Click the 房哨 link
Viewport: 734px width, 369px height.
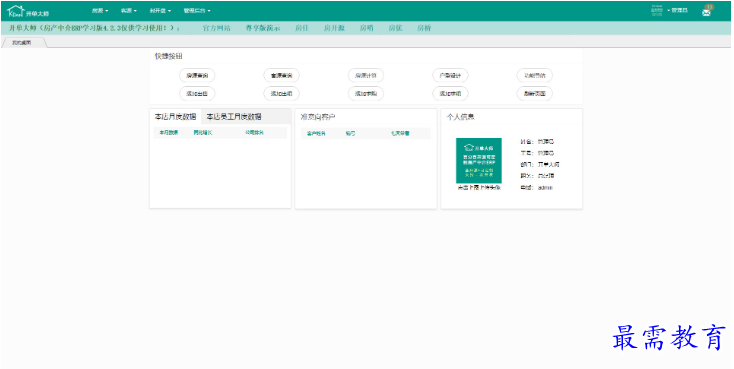[x=367, y=28]
